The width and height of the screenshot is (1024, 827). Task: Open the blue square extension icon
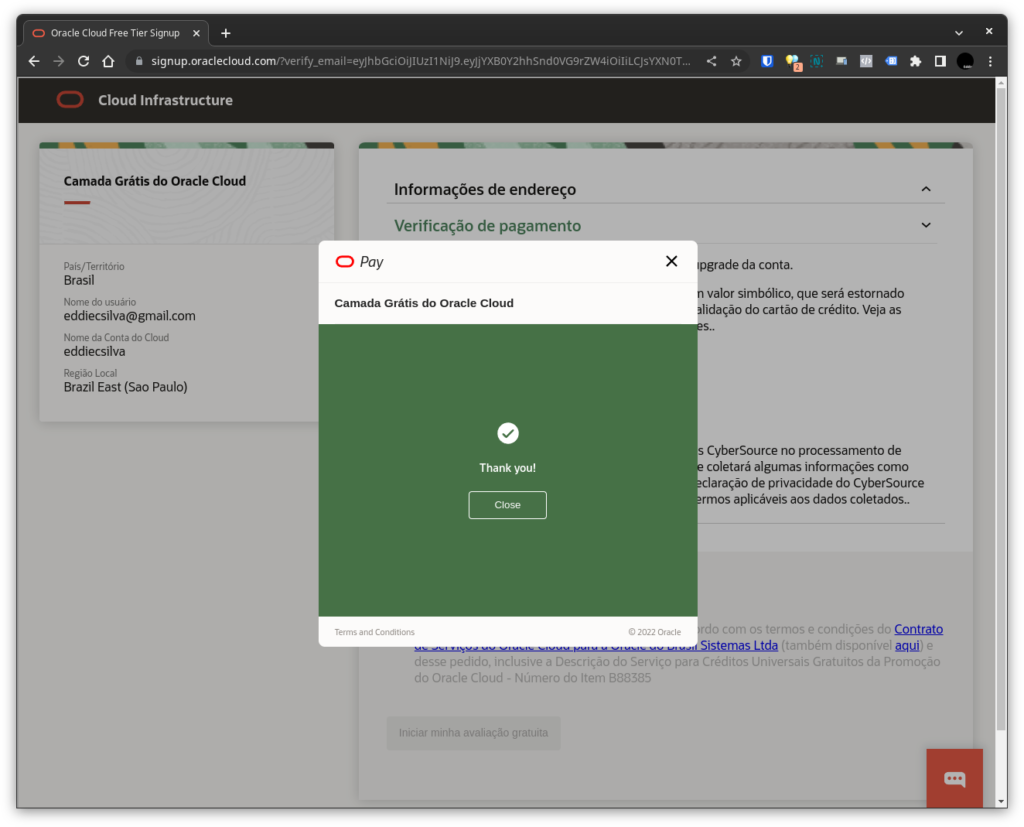(x=891, y=61)
